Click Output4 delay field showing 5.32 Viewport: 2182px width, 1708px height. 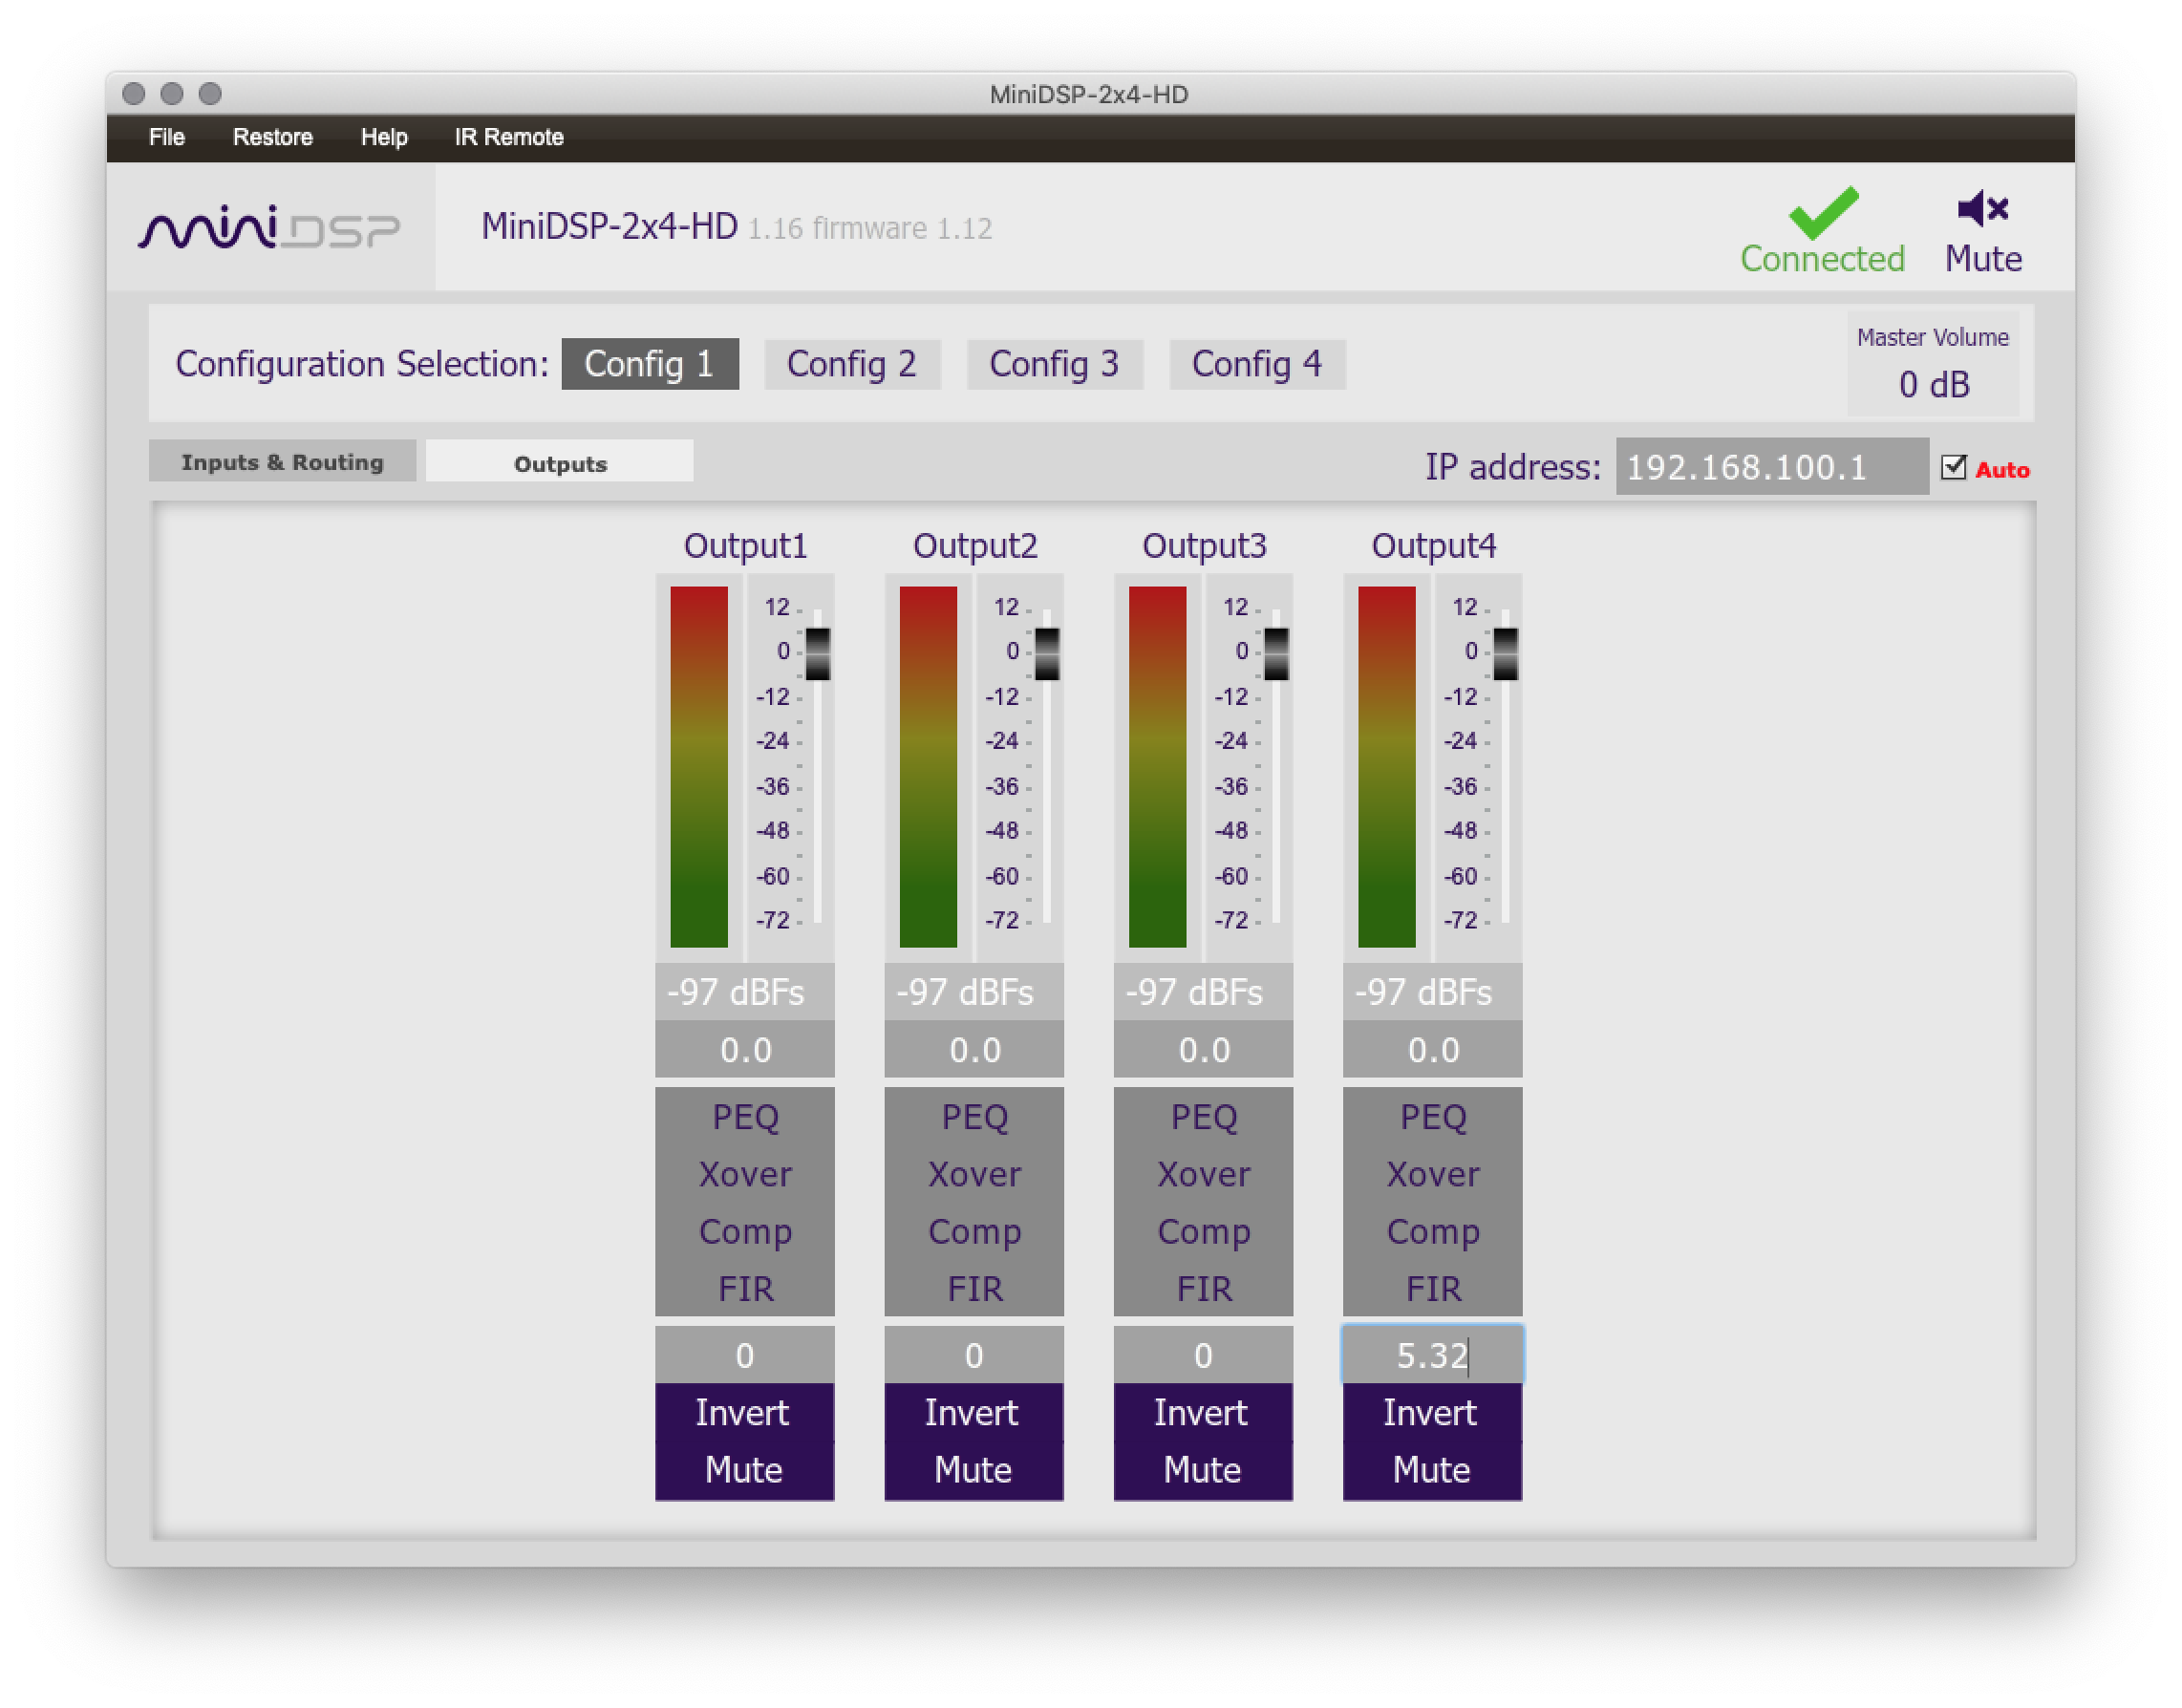[x=1432, y=1356]
